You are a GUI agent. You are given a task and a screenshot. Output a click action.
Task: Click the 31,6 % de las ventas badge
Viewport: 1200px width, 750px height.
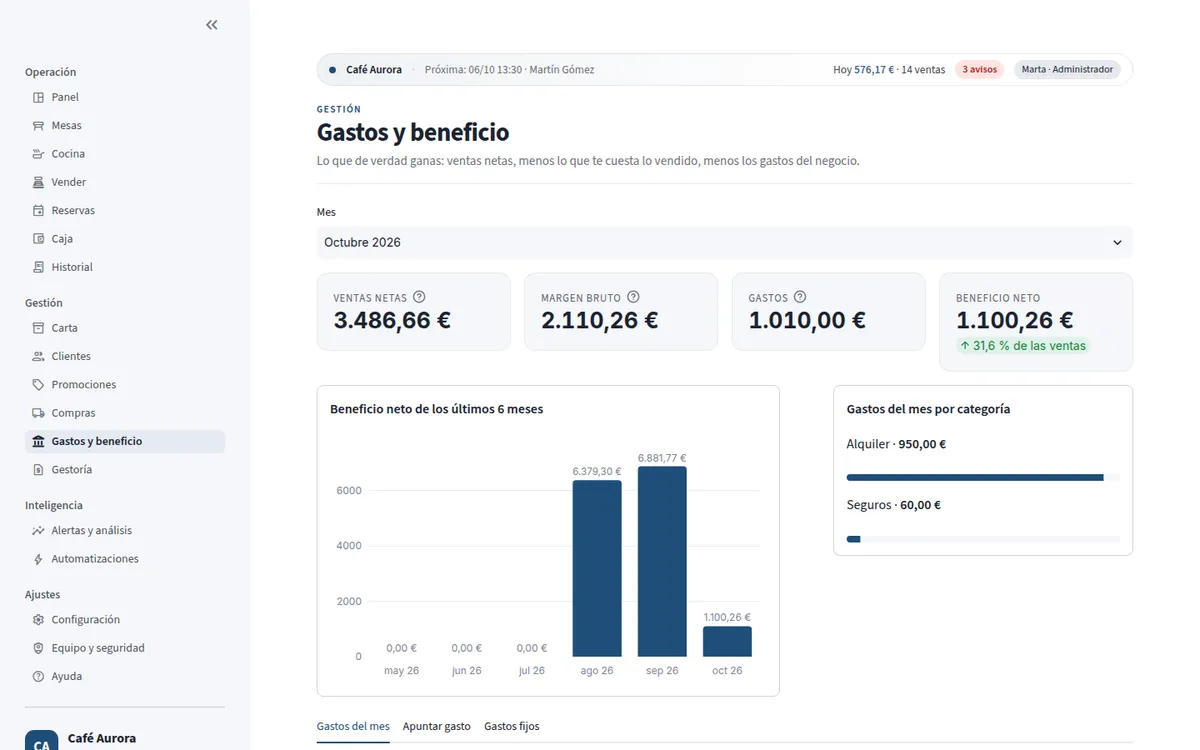[x=1022, y=346]
